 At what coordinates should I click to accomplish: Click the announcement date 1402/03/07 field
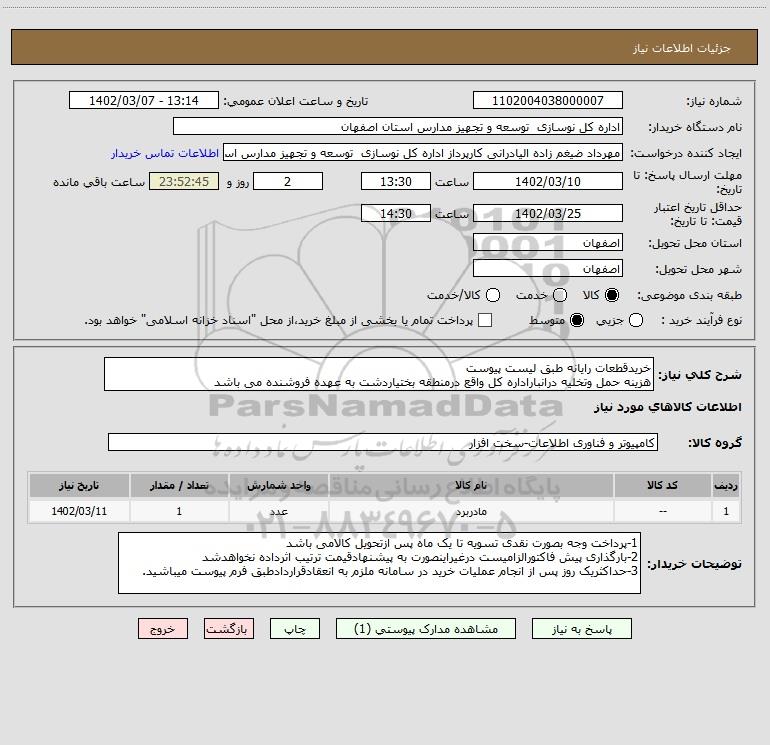click(144, 100)
